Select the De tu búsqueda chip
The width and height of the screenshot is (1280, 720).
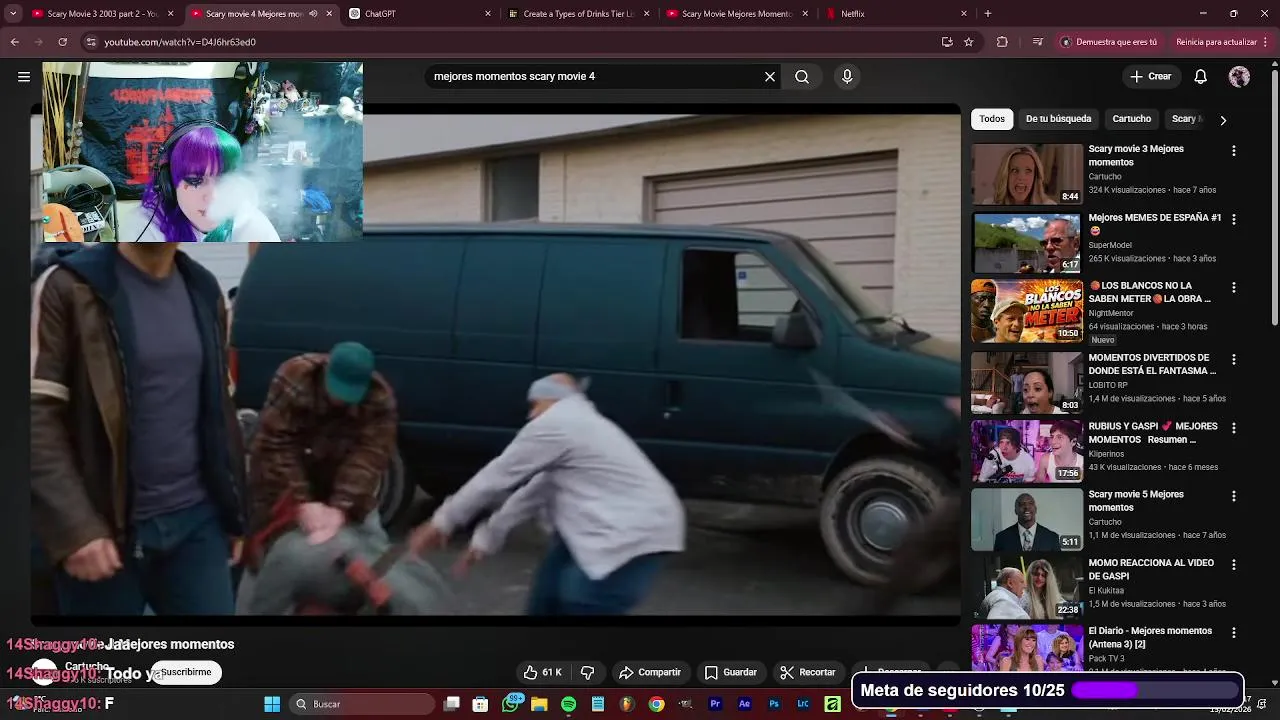(x=1058, y=119)
